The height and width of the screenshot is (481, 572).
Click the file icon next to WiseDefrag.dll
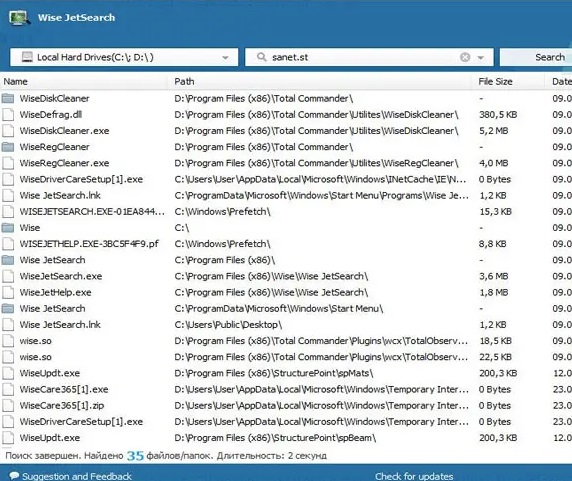tap(8, 115)
